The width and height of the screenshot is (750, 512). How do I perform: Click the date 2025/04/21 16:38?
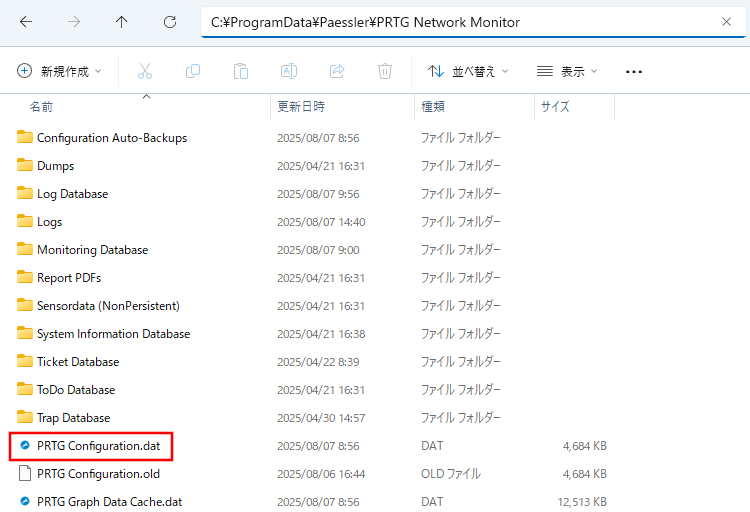point(321,334)
